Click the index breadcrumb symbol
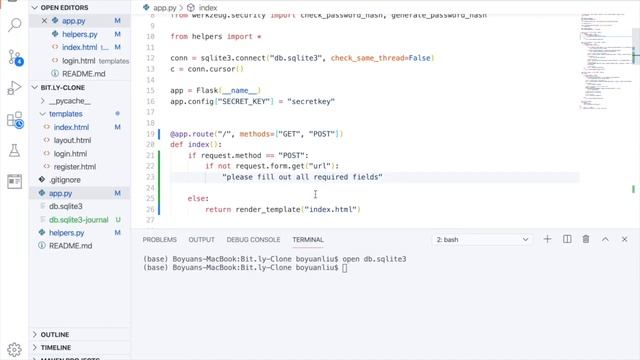The height and width of the screenshot is (360, 640). 208,8
